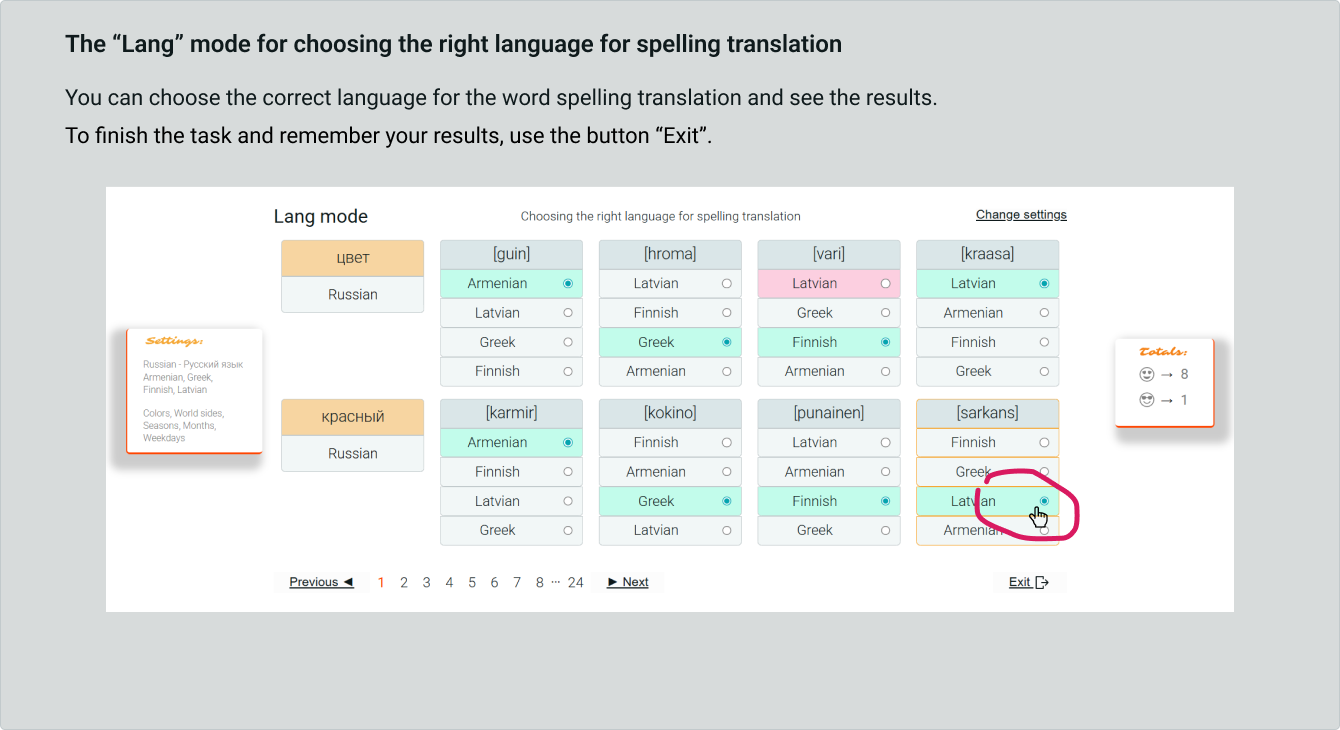
Task: Go to Previous page
Action: point(321,582)
